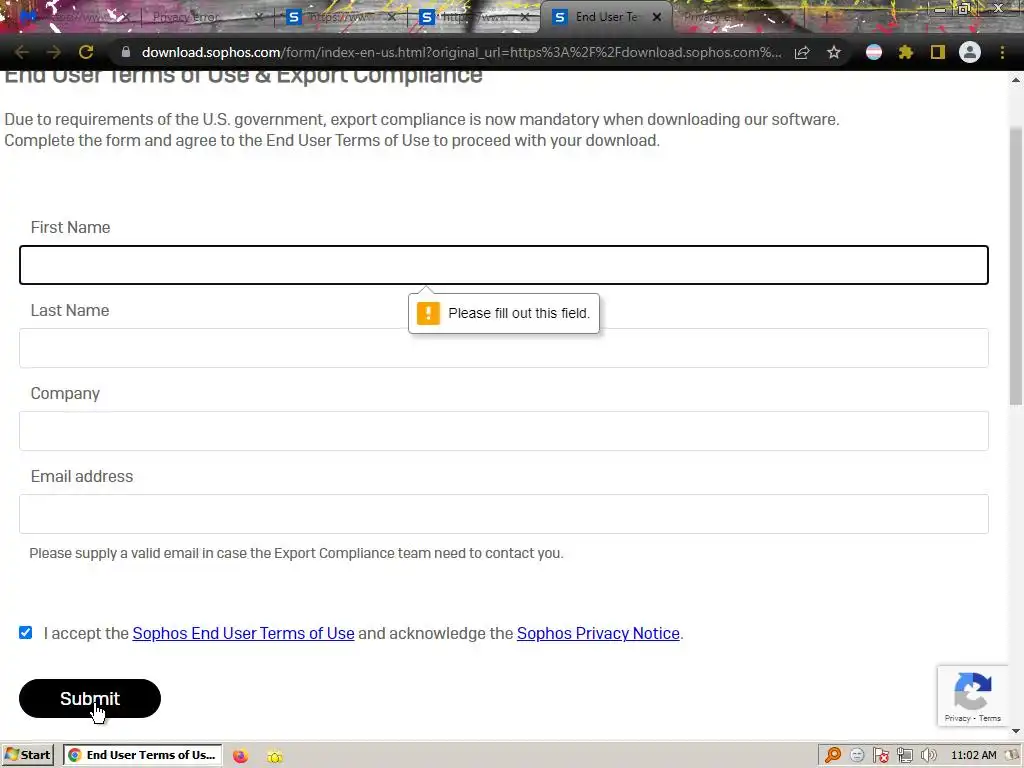Viewport: 1024px width, 768px height.
Task: Open the striped circle extension icon
Action: pos(874,52)
